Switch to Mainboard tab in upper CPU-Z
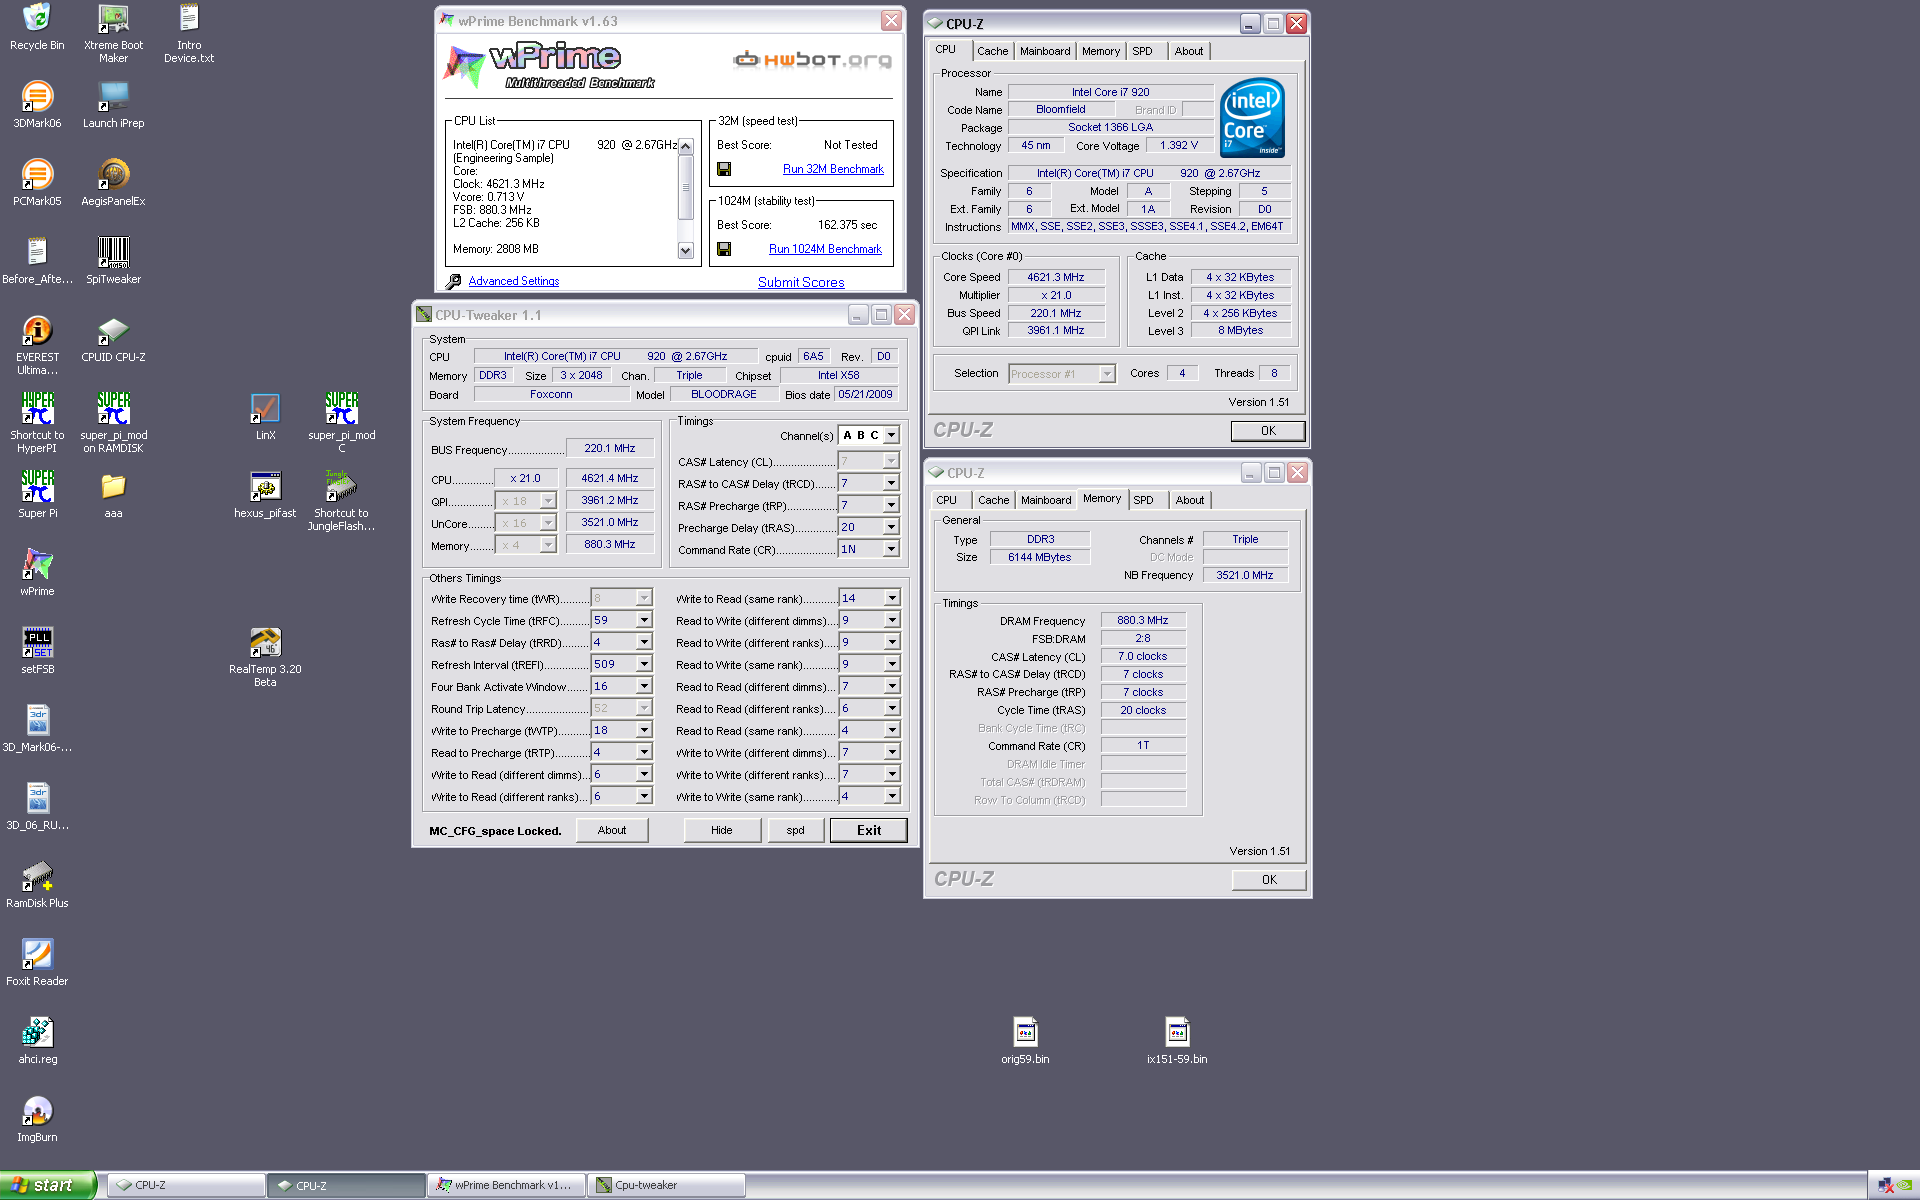1920x1200 pixels. pyautogui.click(x=1045, y=51)
